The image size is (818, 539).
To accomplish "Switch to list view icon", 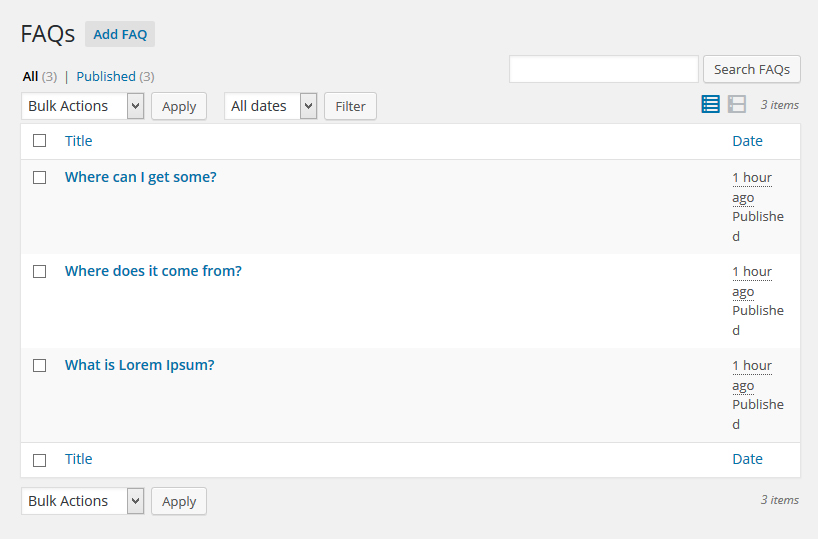I will click(x=710, y=104).
